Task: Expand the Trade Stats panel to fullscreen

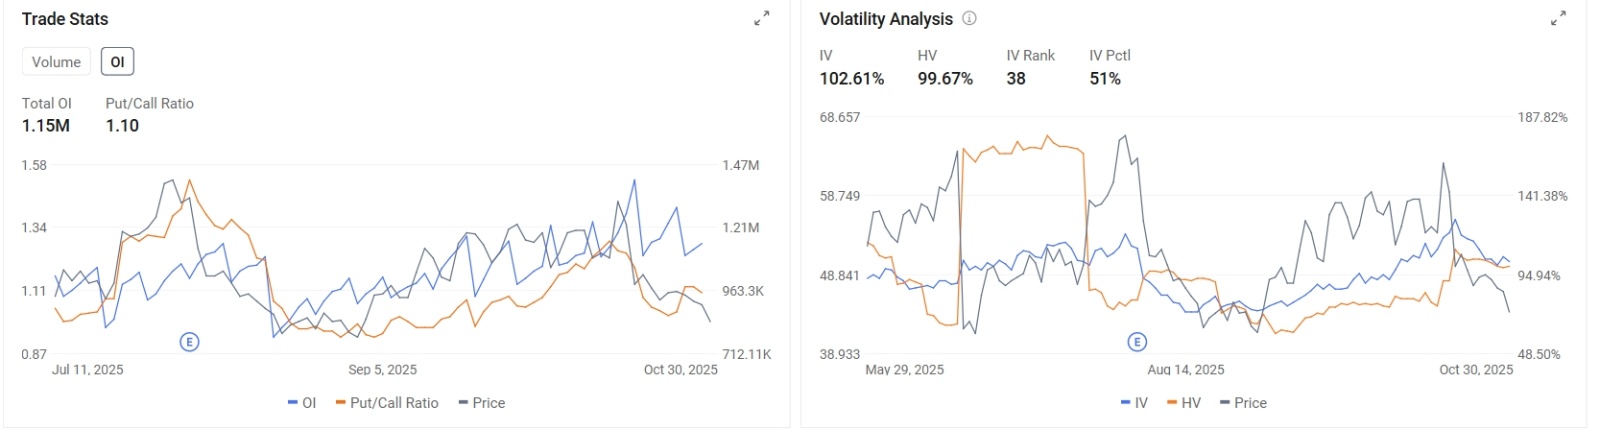Action: 762,18
